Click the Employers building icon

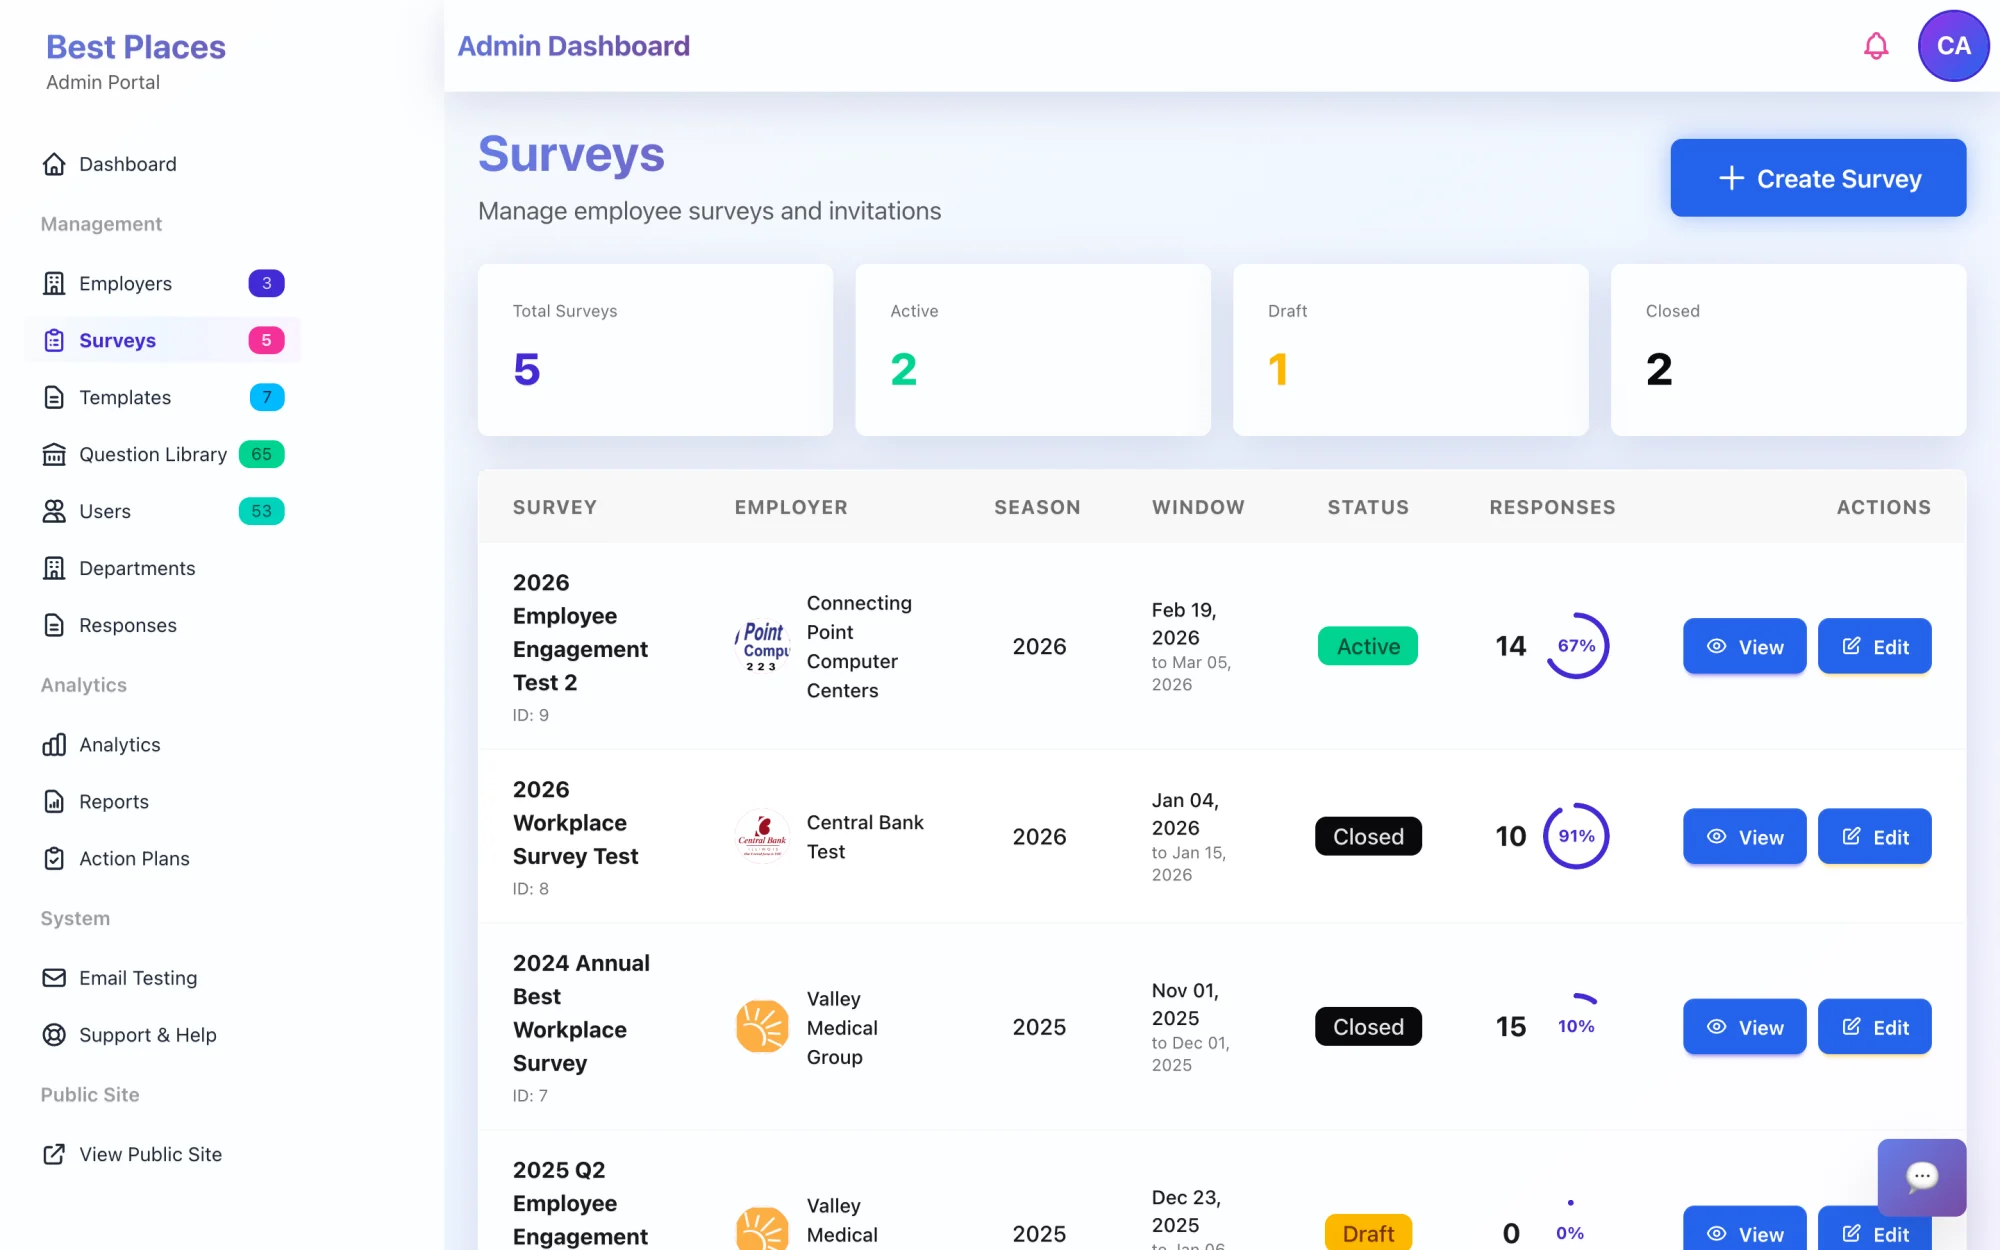[x=54, y=284]
